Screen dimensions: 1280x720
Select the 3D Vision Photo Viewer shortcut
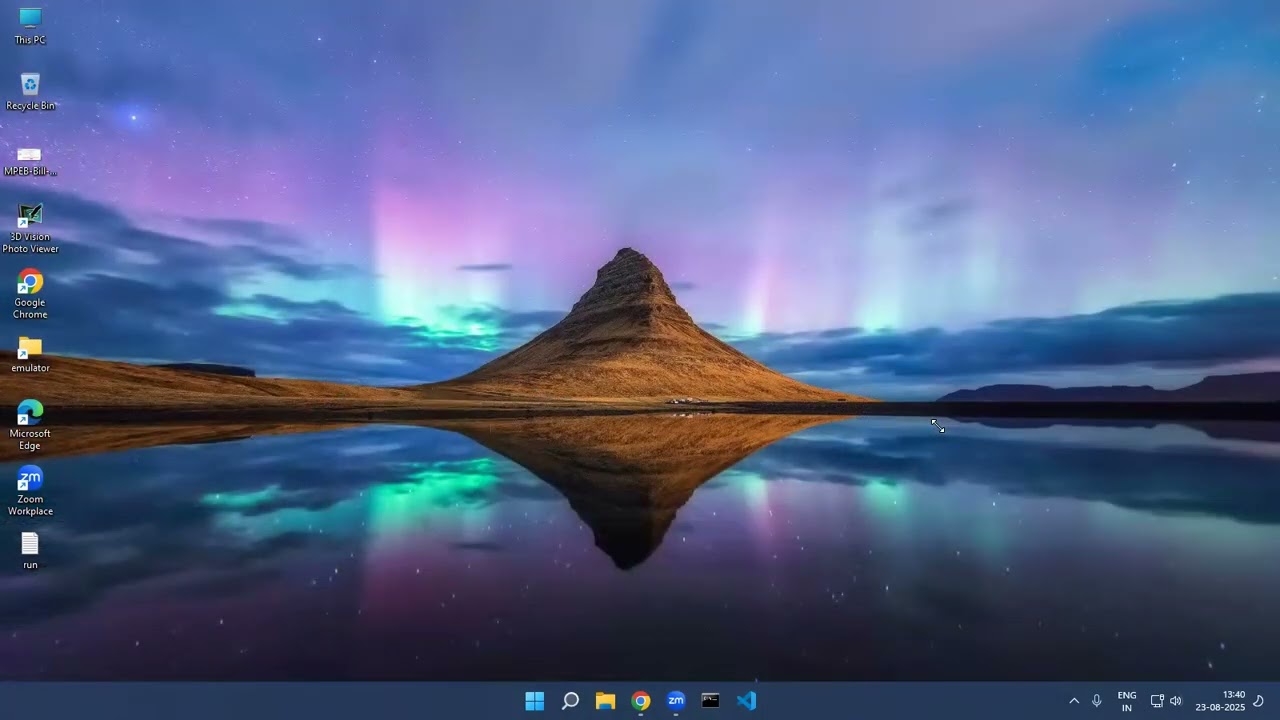[x=30, y=229]
